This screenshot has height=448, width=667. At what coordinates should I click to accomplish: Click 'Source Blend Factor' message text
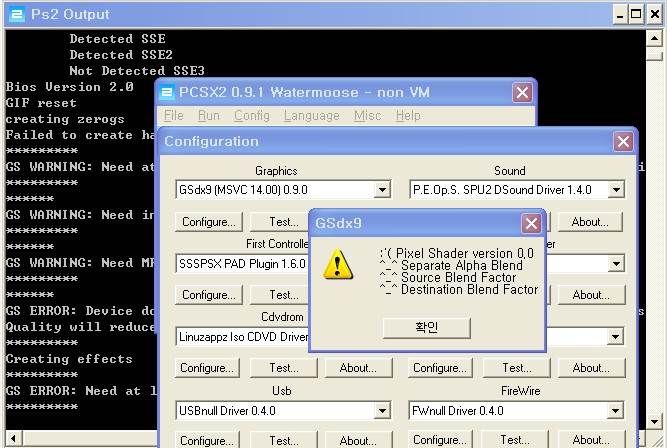tap(459, 278)
